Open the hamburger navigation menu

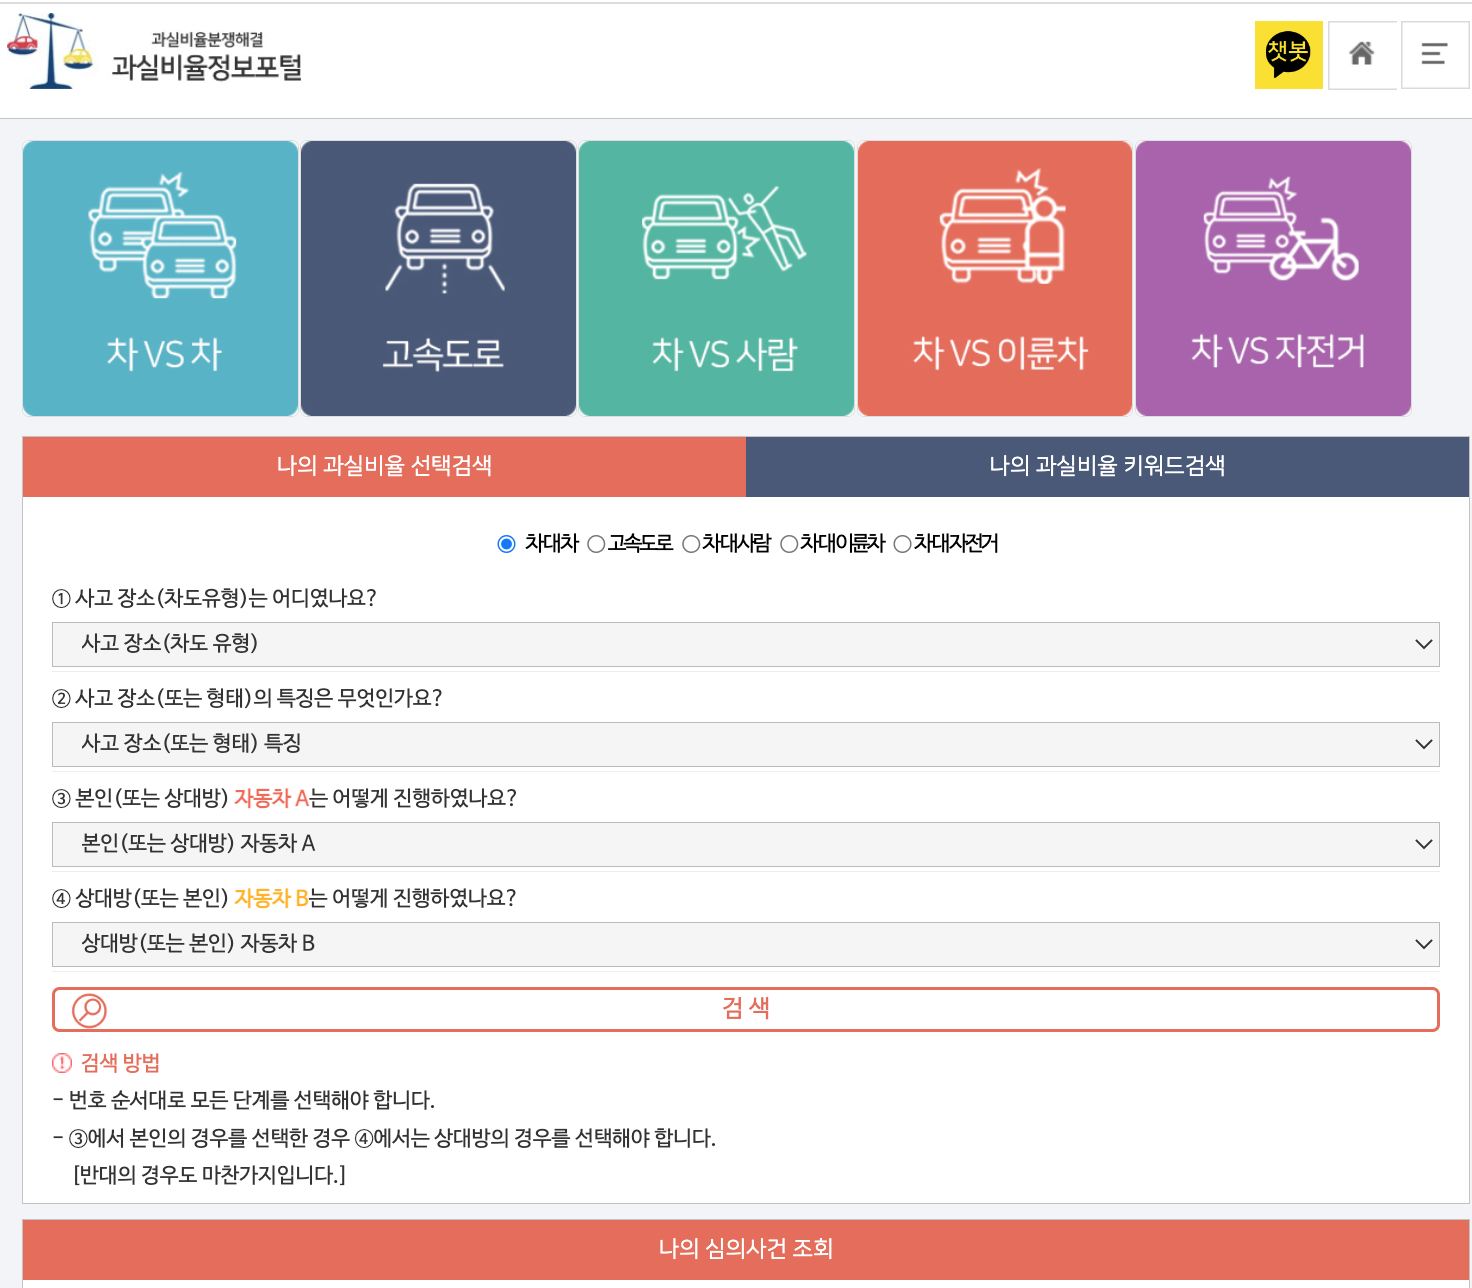click(x=1435, y=55)
